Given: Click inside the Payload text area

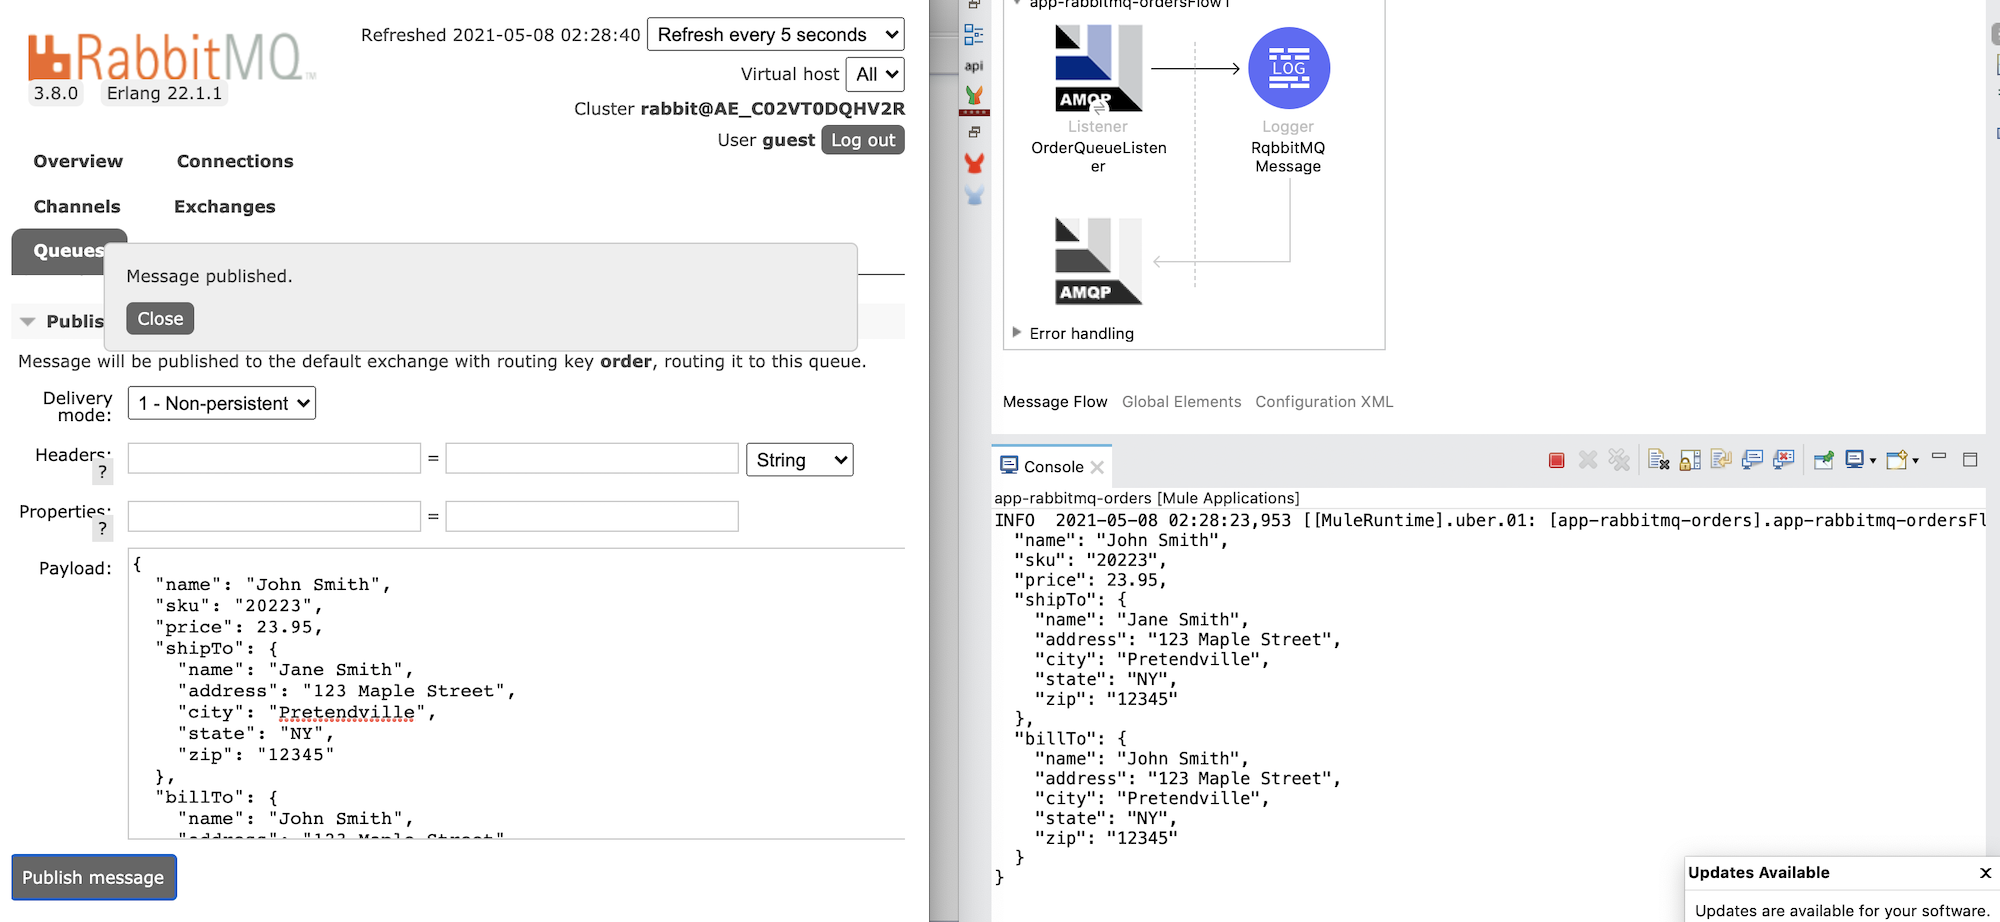Looking at the screenshot, I should point(516,694).
